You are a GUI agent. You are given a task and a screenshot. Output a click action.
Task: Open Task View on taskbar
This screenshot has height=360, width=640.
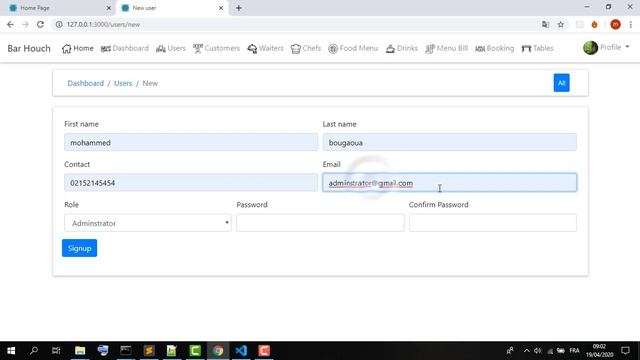(56, 351)
